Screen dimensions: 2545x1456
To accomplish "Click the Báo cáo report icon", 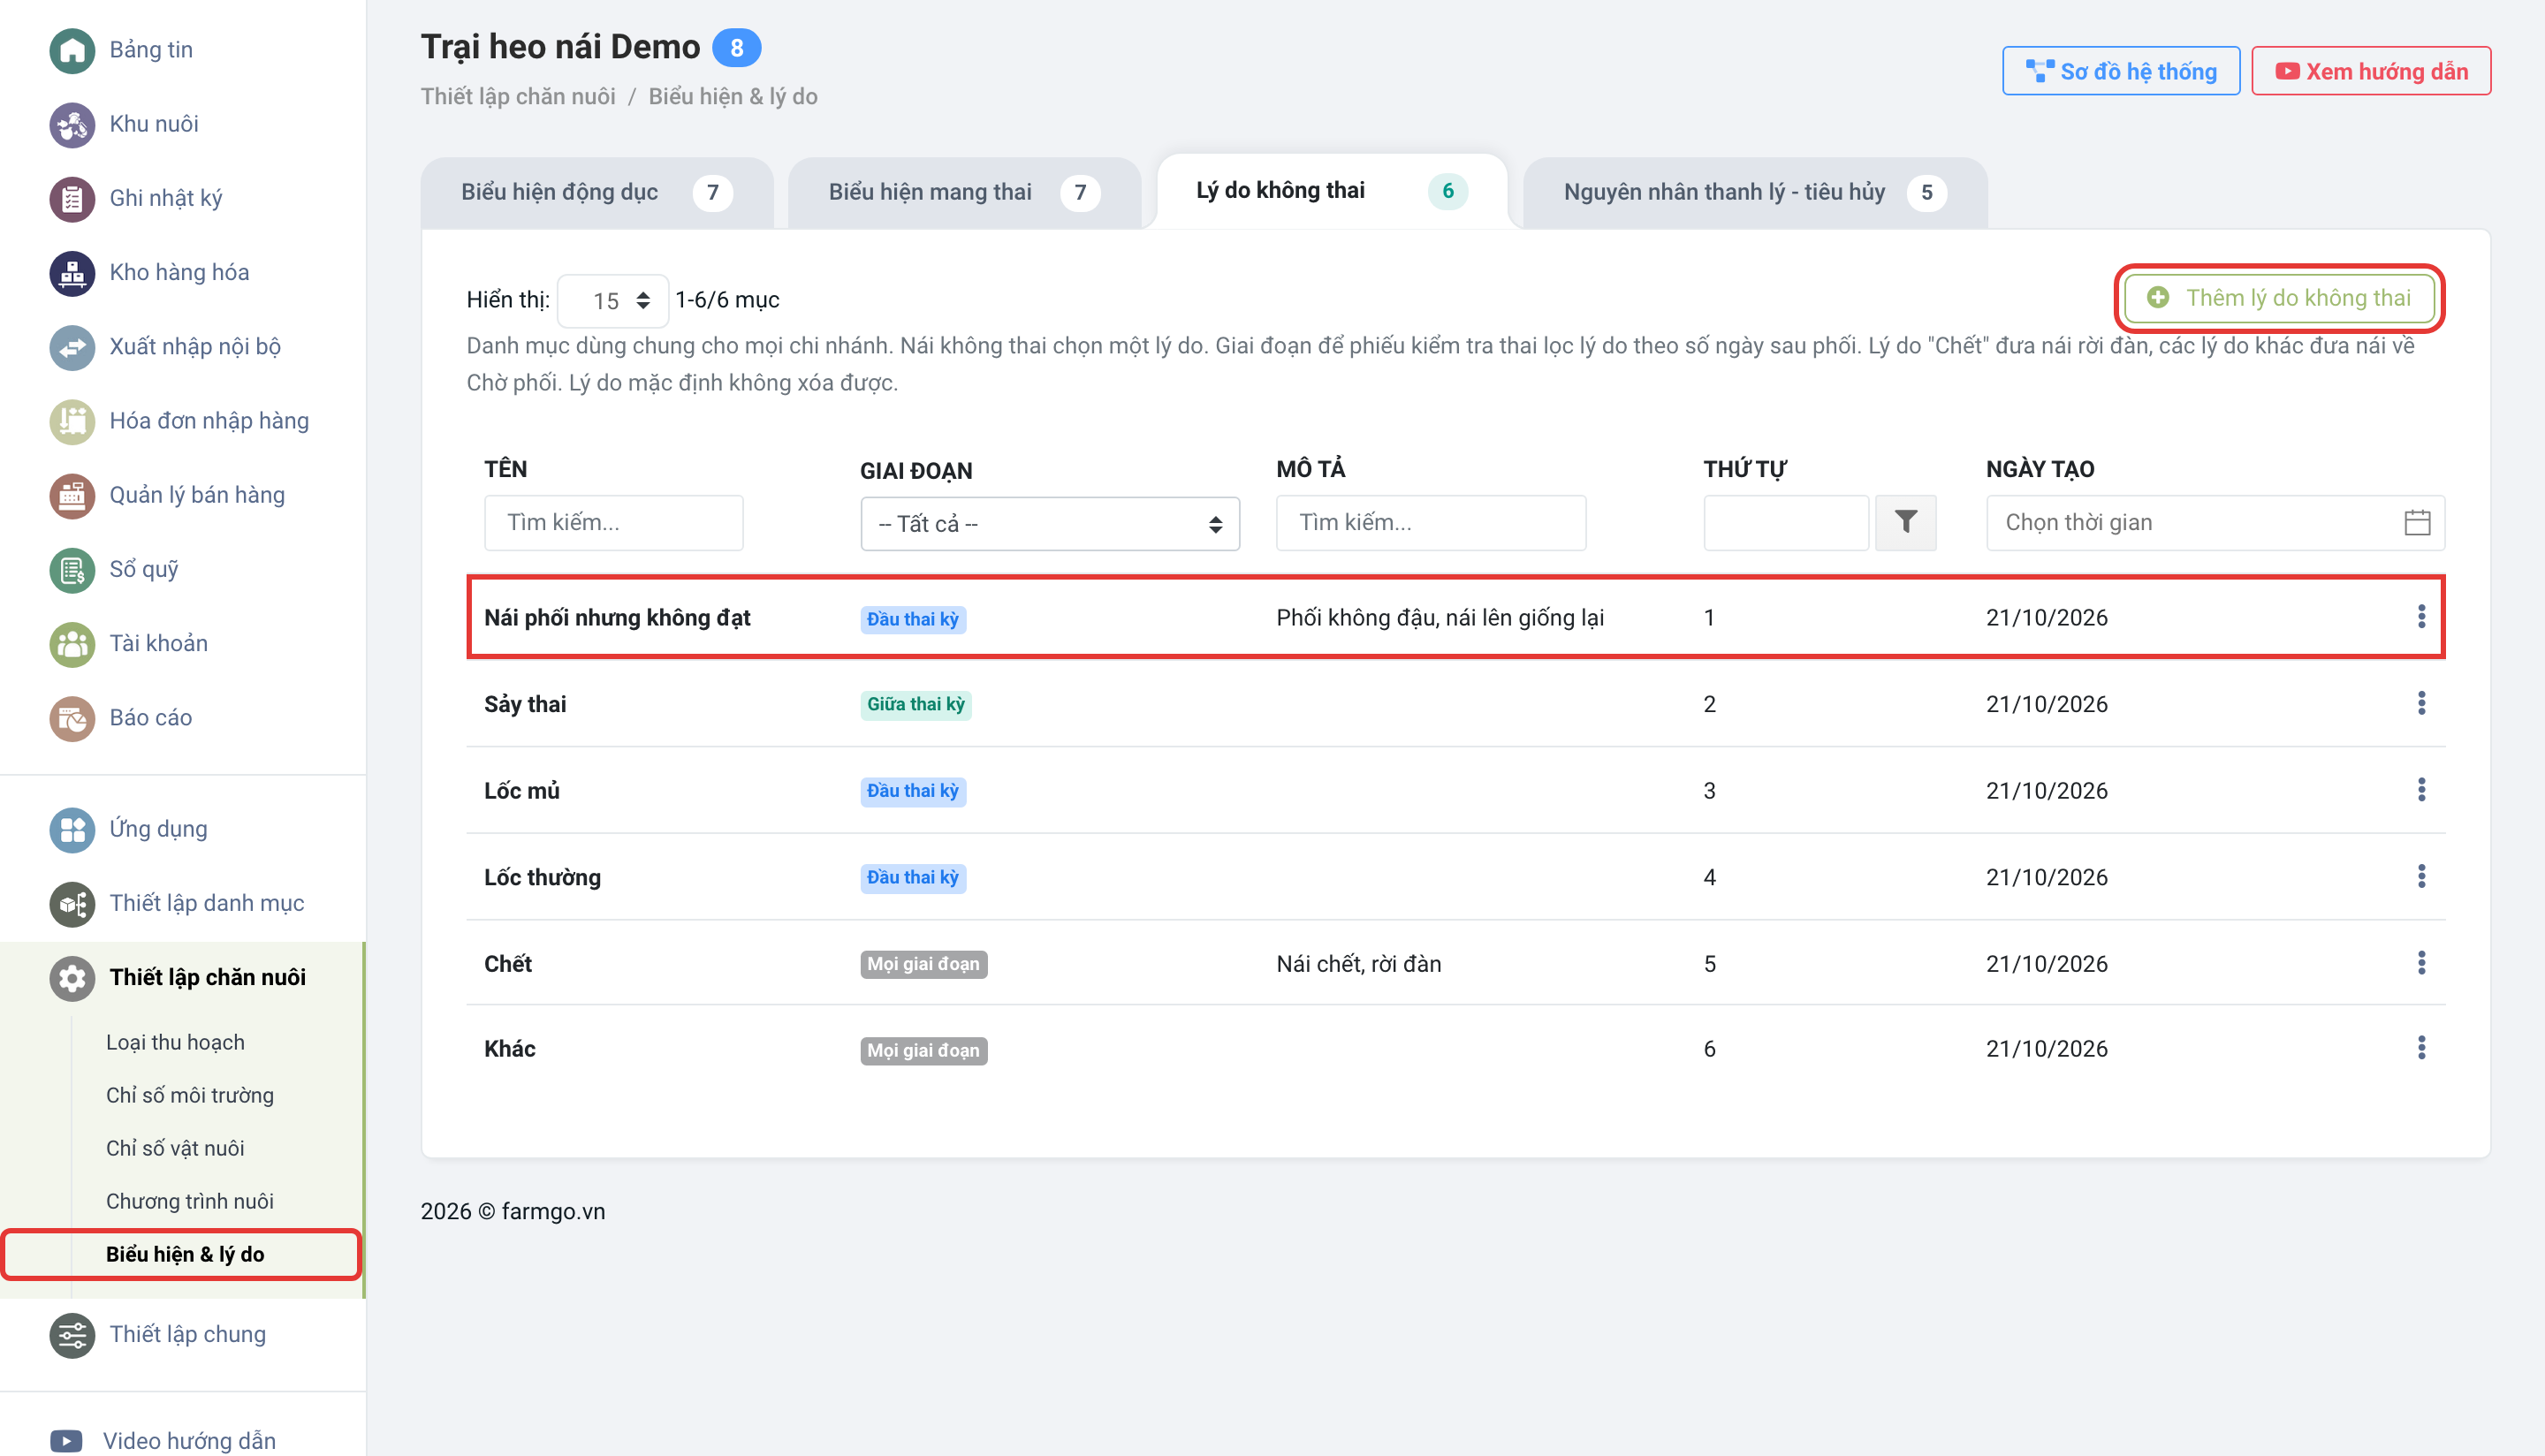I will (x=72, y=718).
